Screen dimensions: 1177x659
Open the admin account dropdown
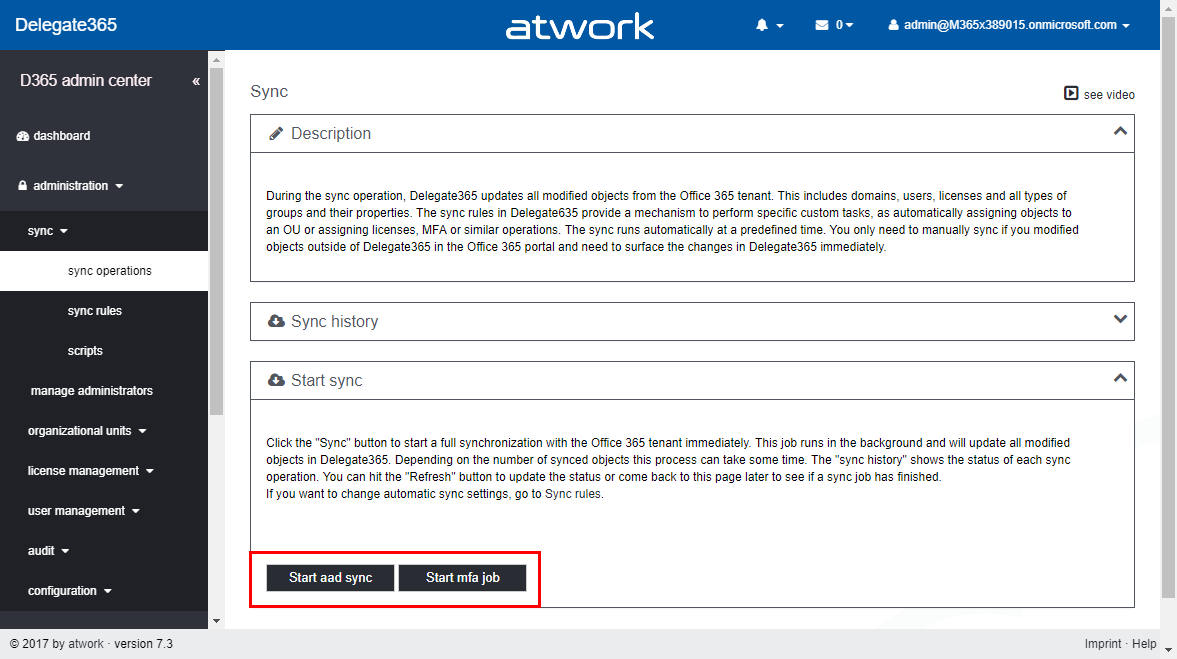click(1009, 25)
